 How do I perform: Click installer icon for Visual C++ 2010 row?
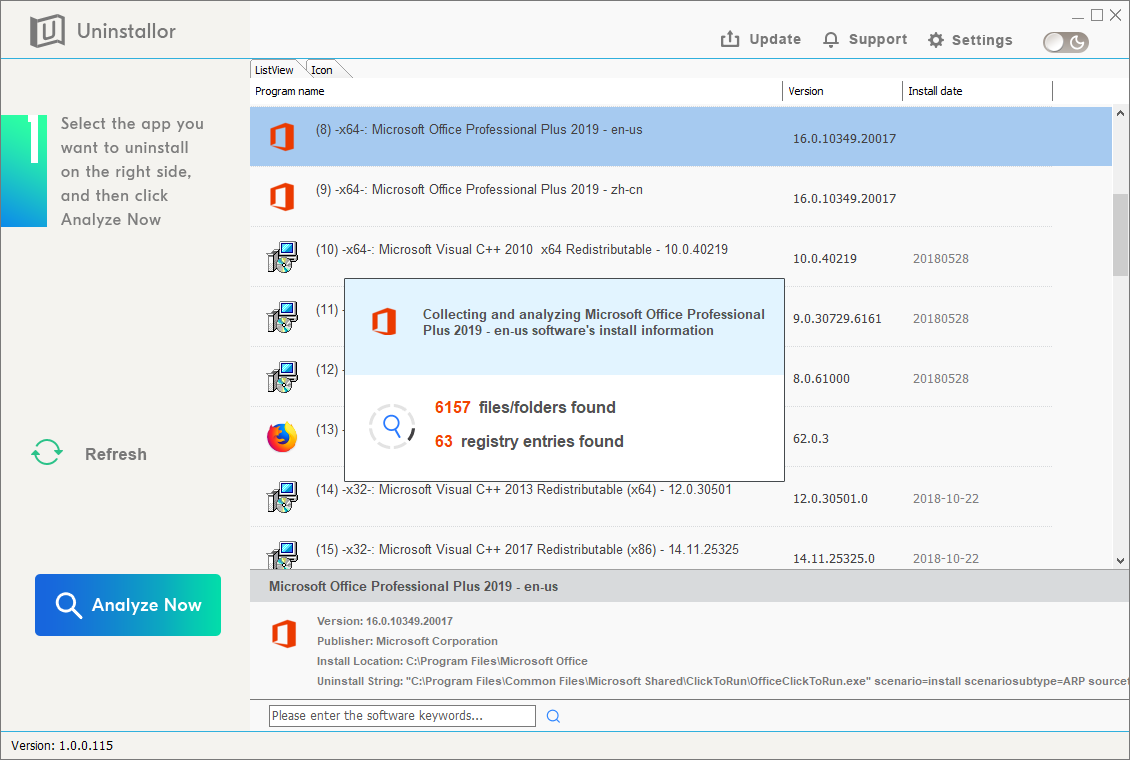(282, 256)
